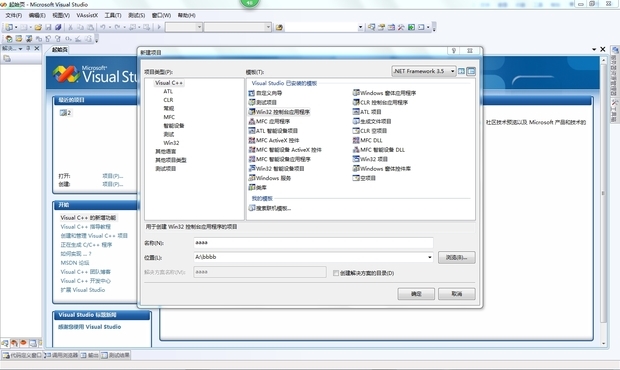The height and width of the screenshot is (370, 620).
Task: Click the Start Debugging play icon
Action: coord(159,27)
